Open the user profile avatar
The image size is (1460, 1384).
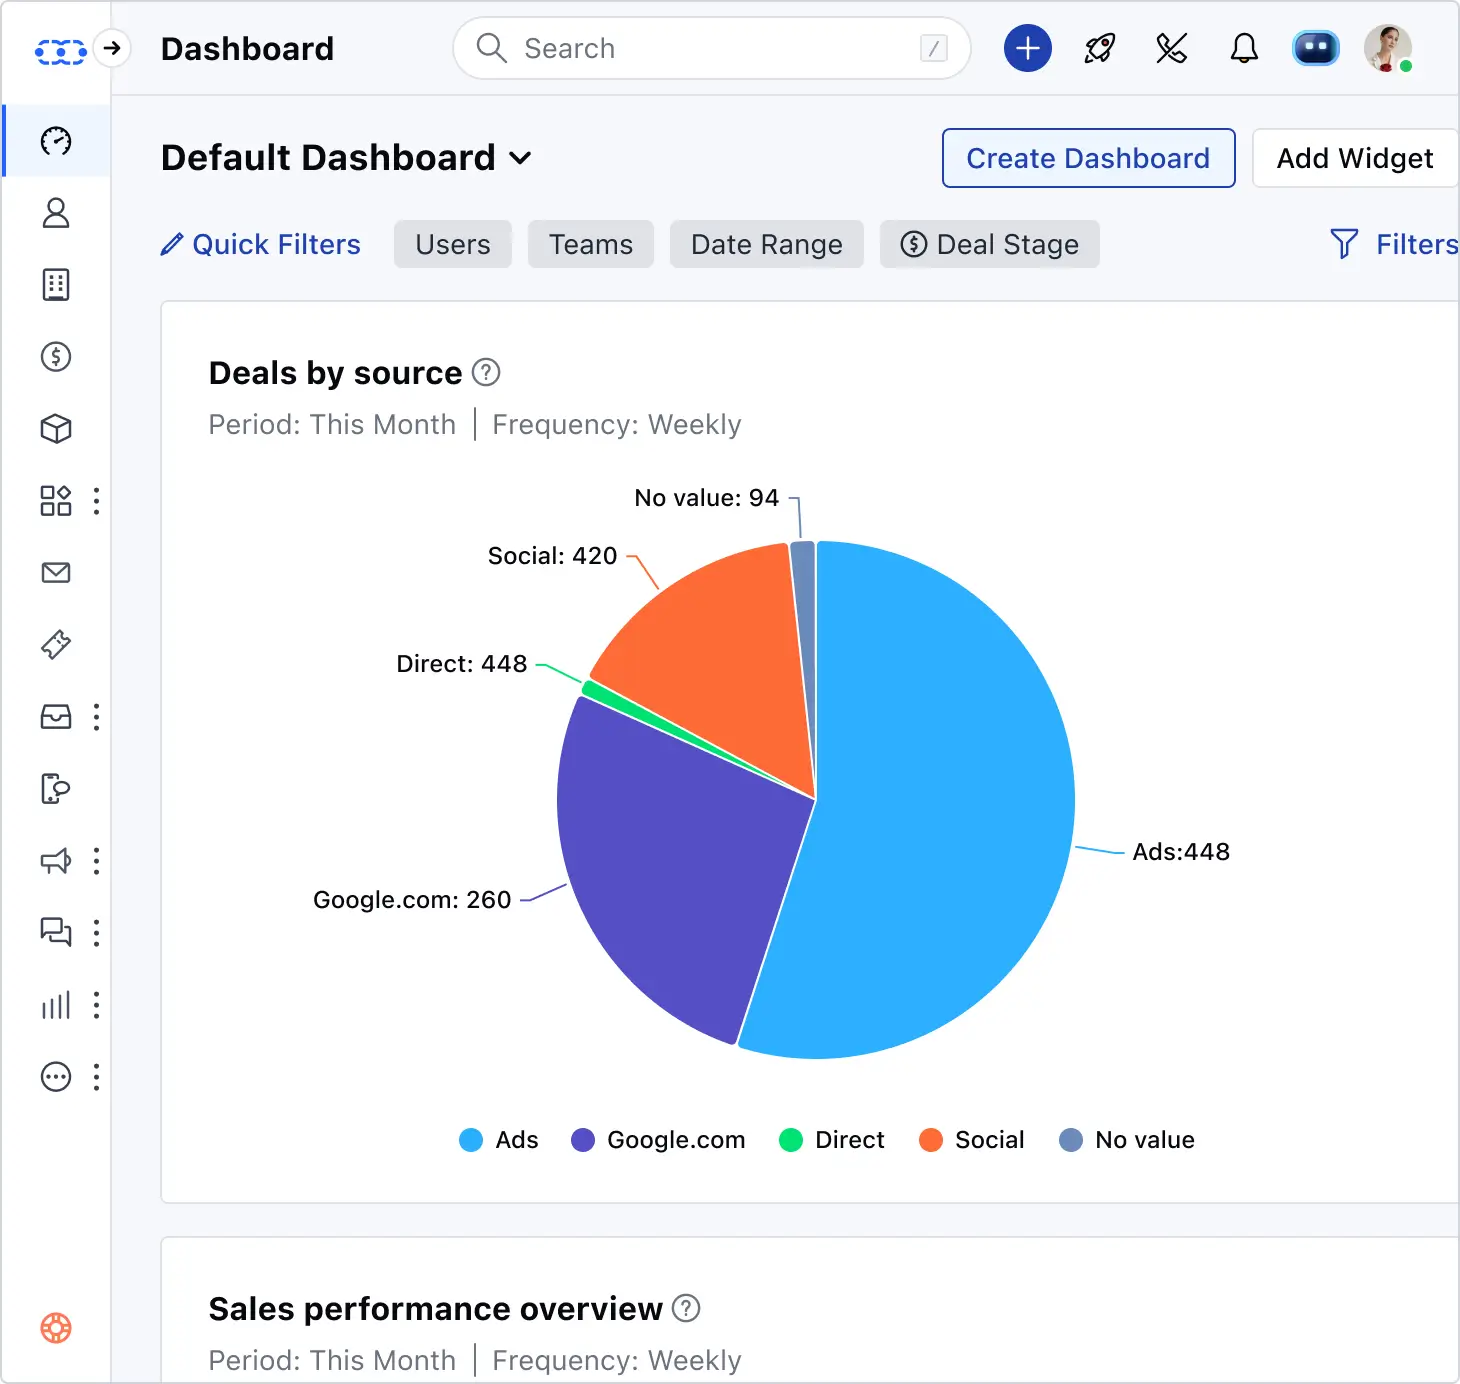(1388, 48)
